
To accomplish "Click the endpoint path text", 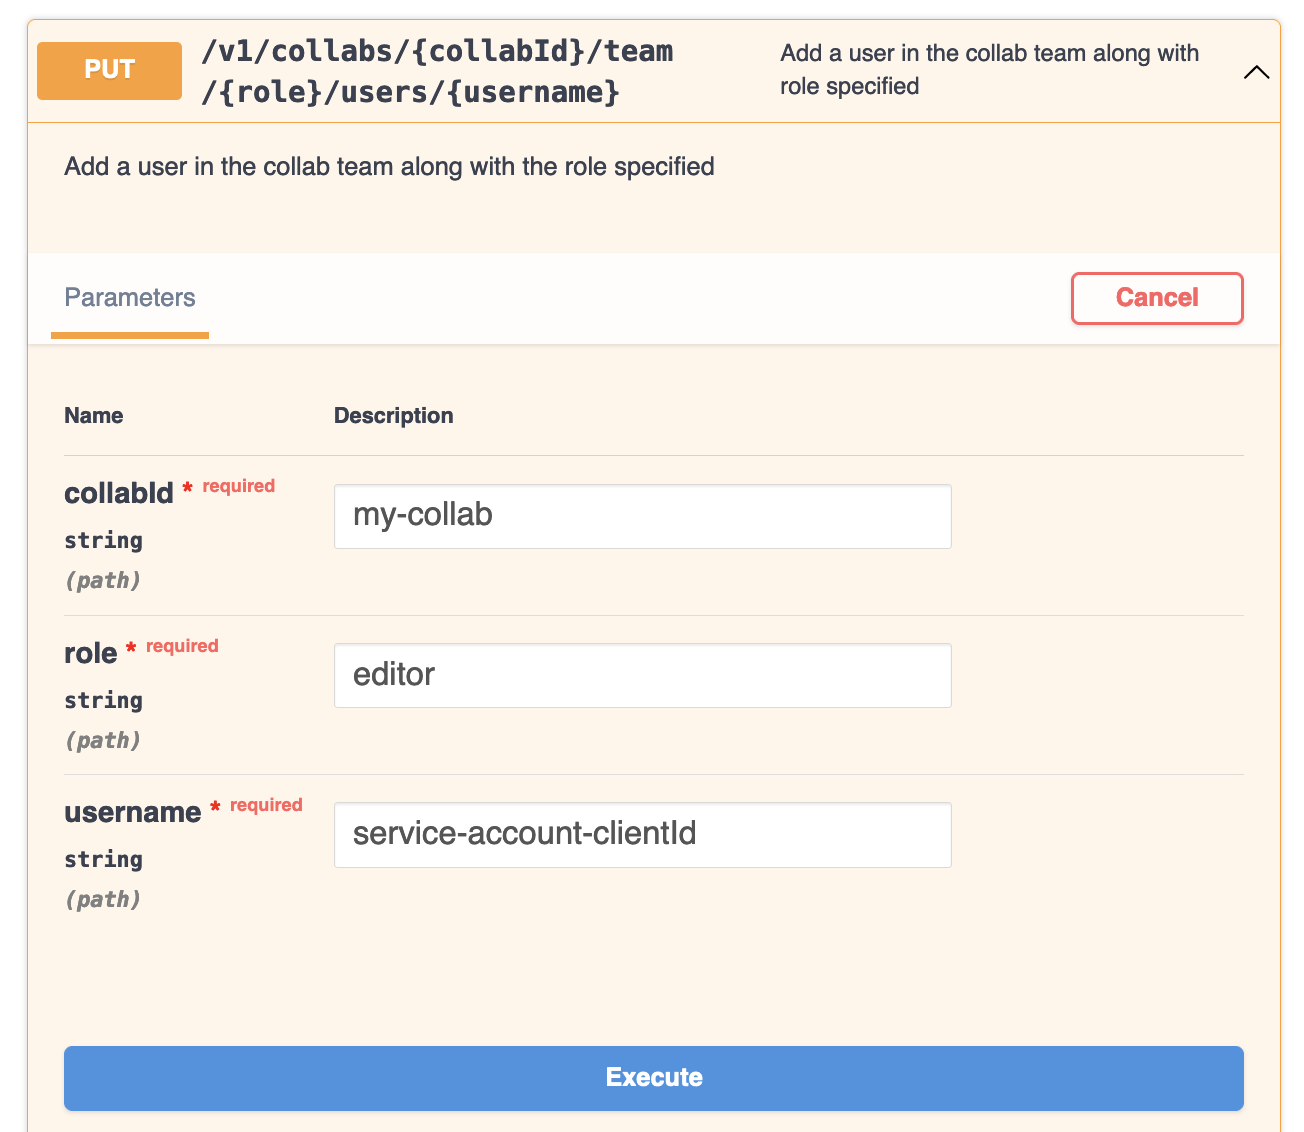I will pos(438,71).
